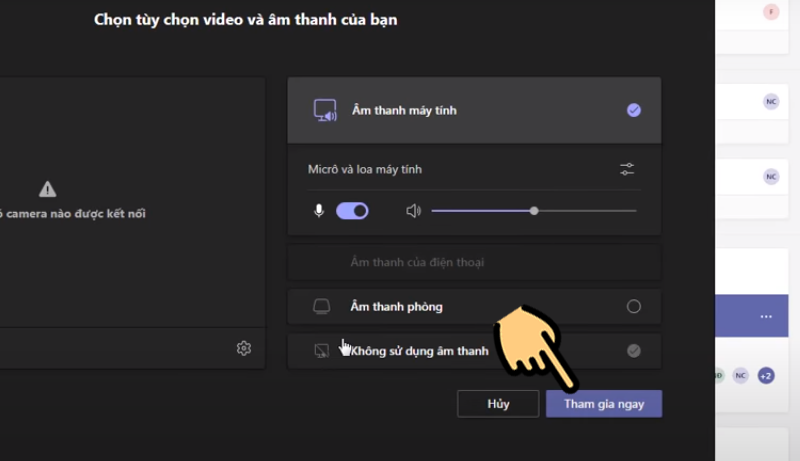Click the Tham gia ngay button
Screen dimensions: 800x461
click(604, 404)
